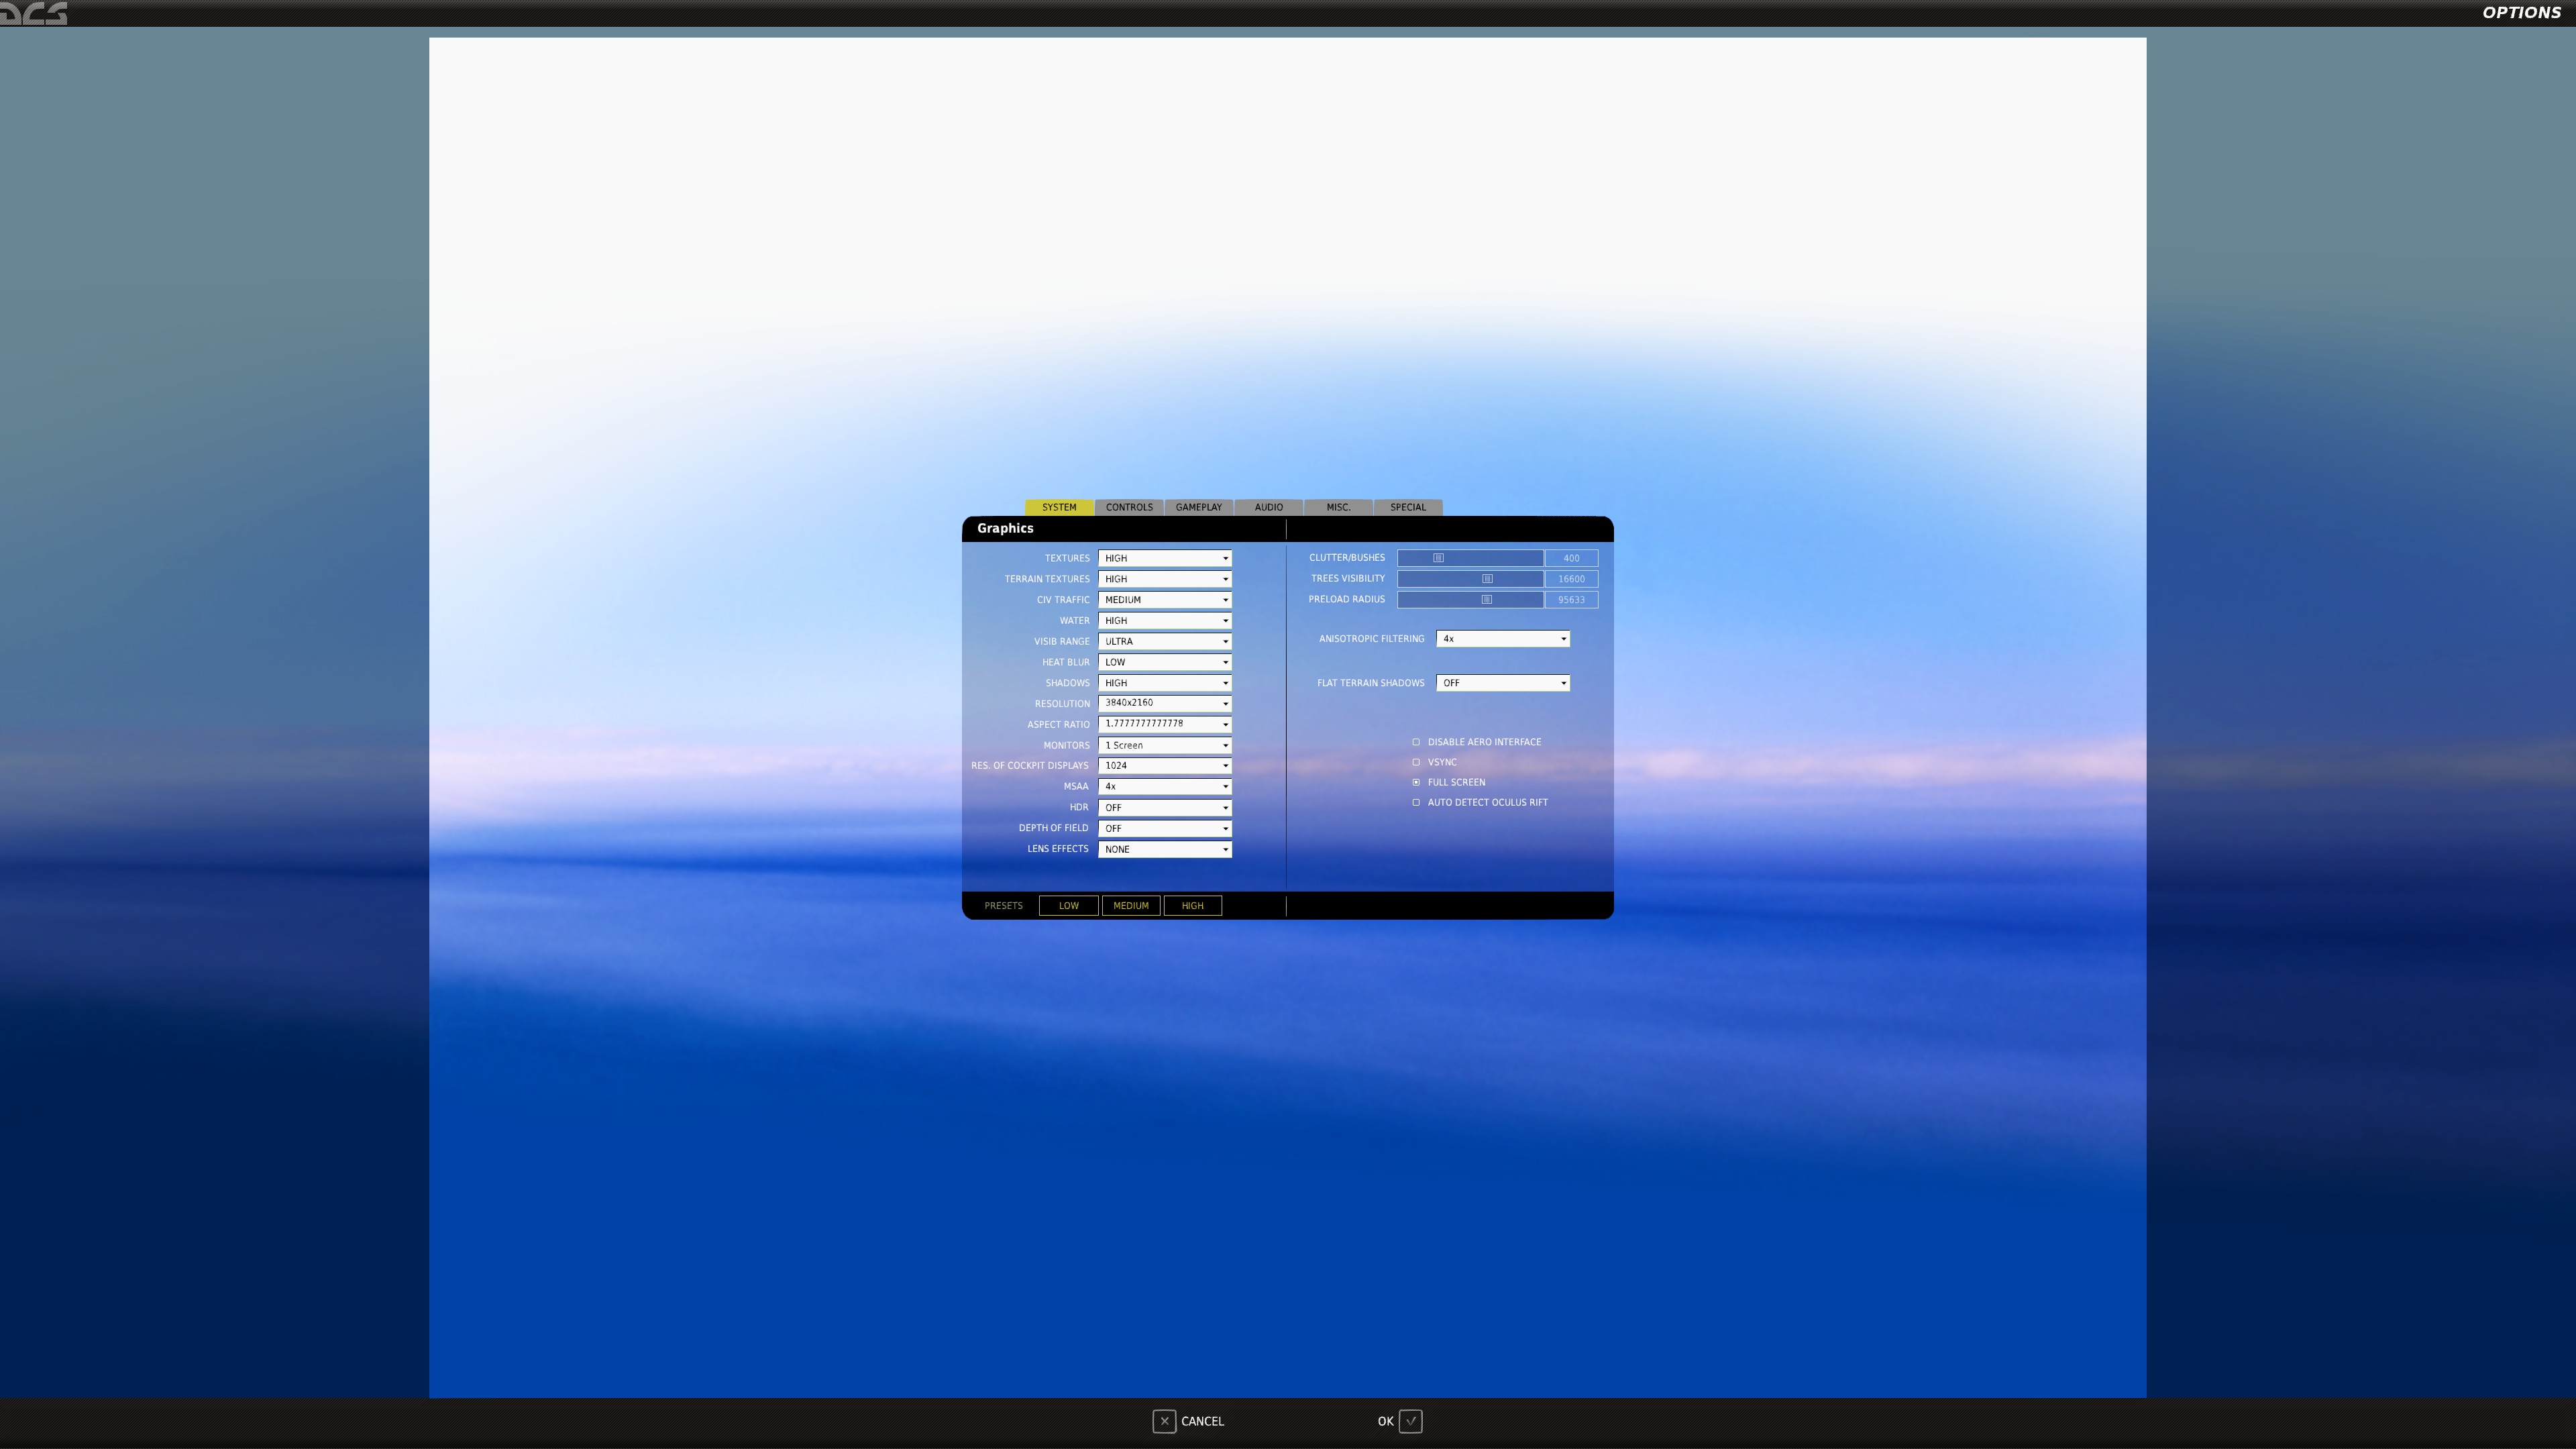Open the Visib Range dropdown
Image resolution: width=2576 pixels, height=1449 pixels.
[x=1165, y=641]
